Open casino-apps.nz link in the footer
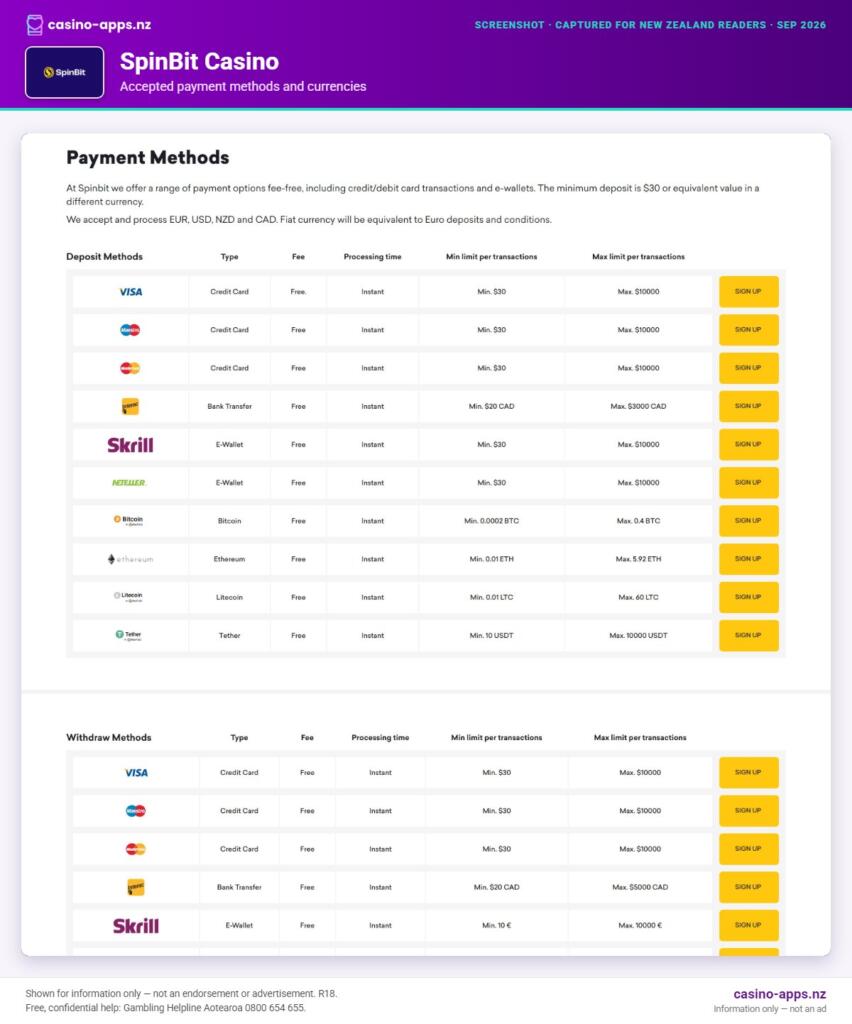 (x=780, y=994)
